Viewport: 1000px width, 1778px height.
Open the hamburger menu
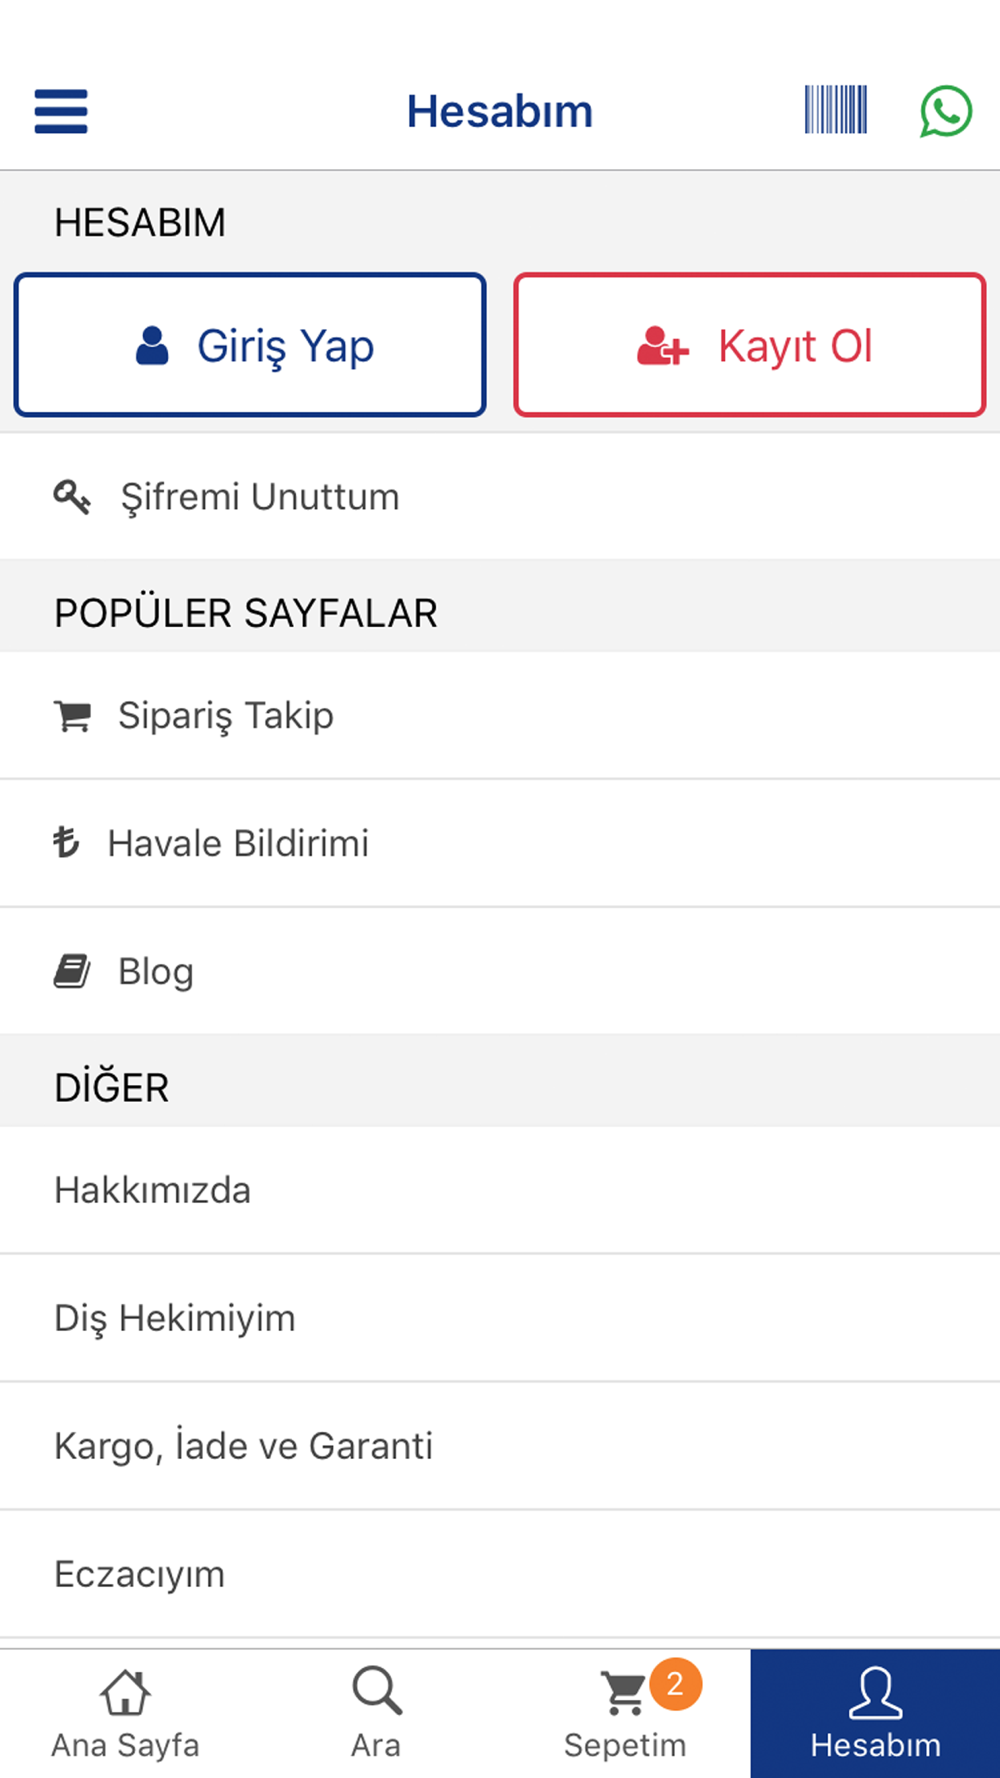(61, 111)
